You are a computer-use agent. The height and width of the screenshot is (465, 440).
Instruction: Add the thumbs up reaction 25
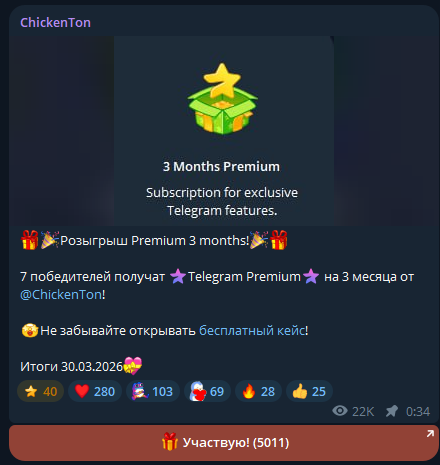(309, 391)
